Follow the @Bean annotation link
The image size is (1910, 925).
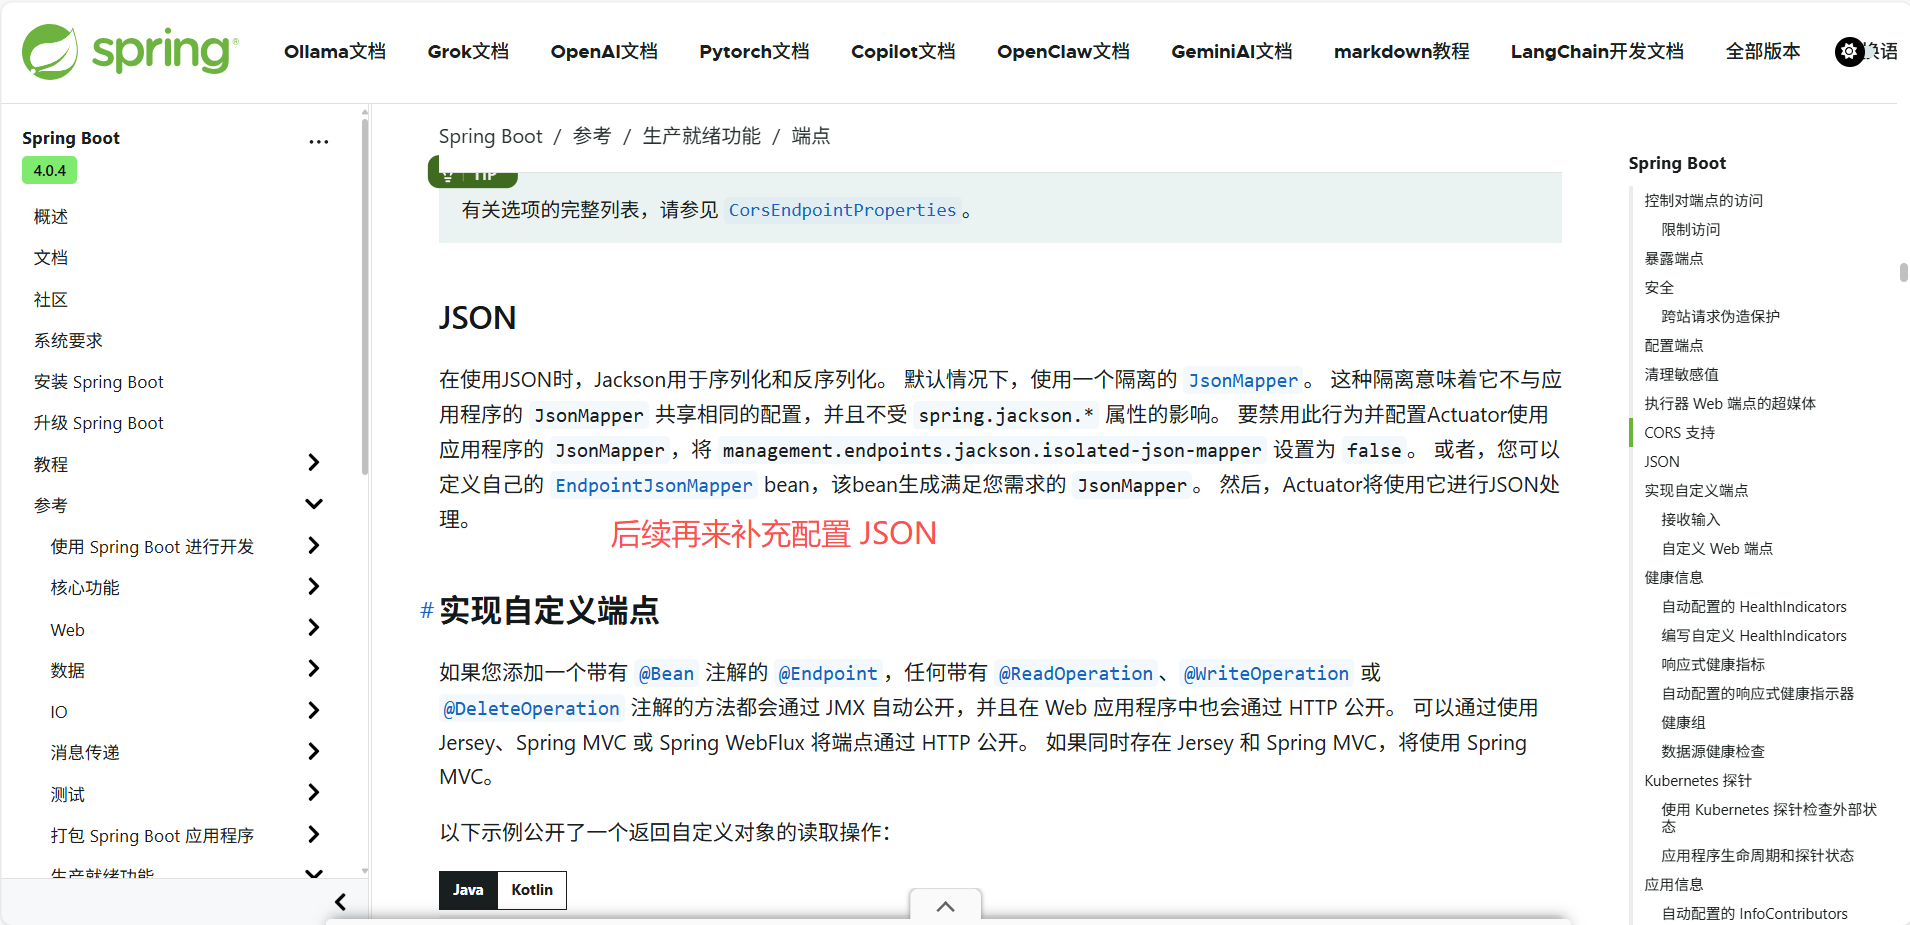tap(666, 674)
